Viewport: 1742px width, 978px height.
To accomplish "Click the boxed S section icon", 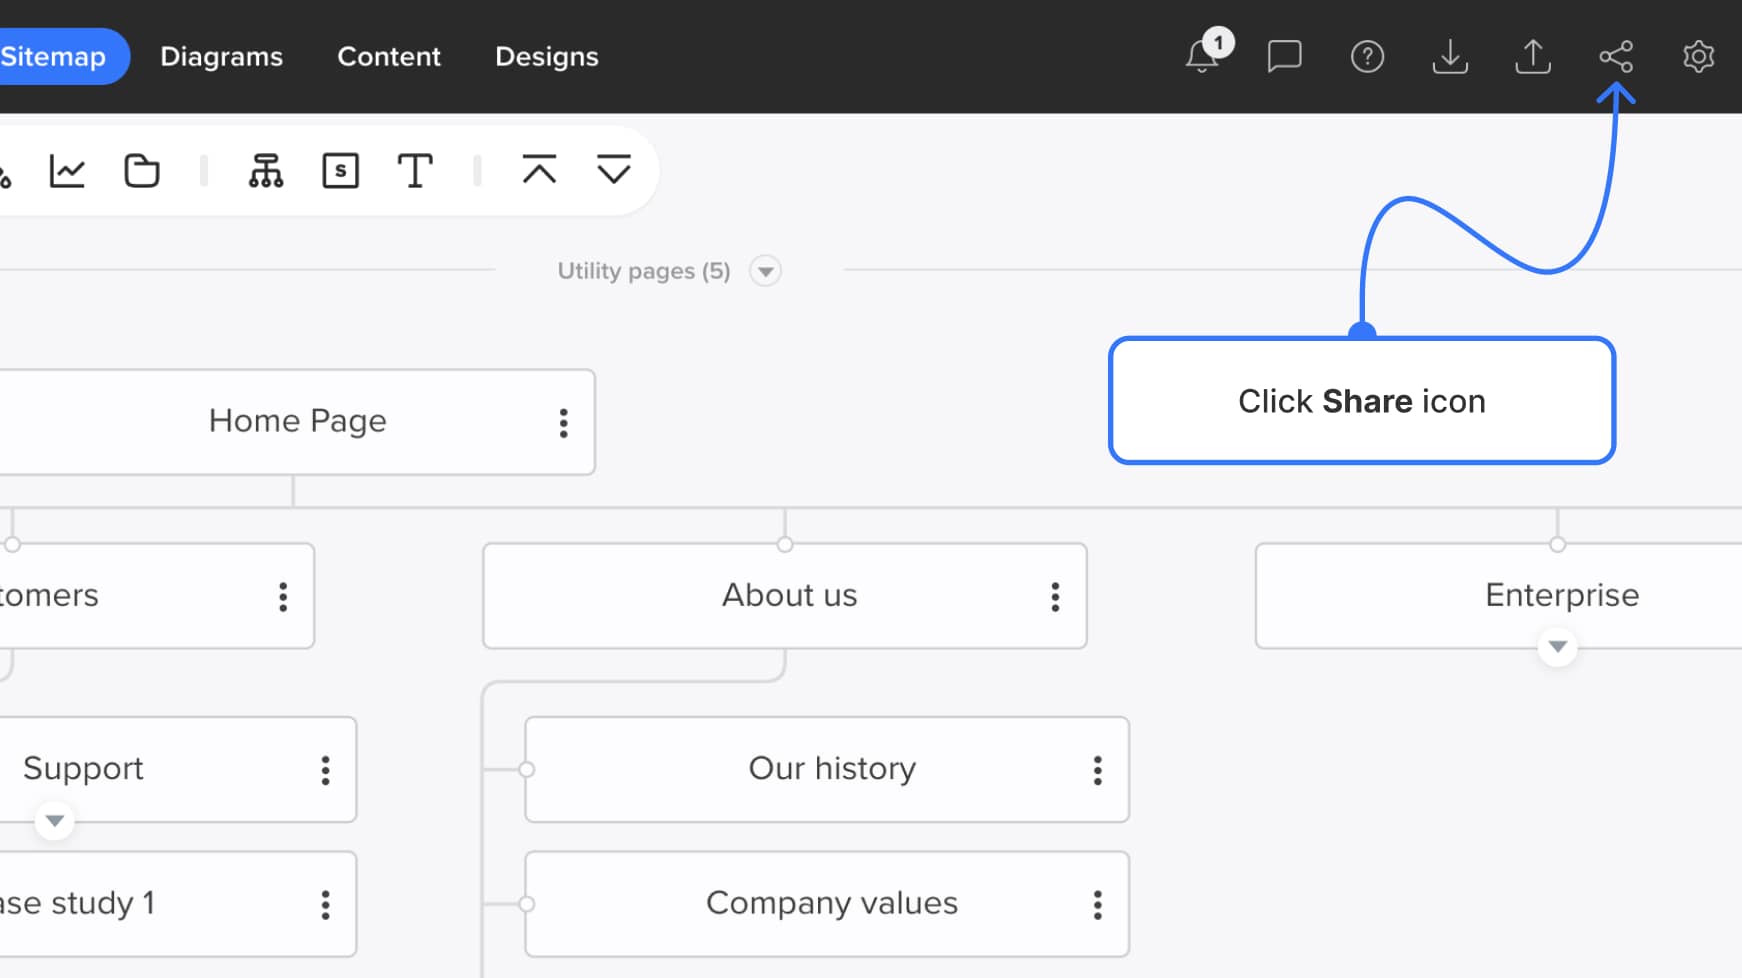I will [341, 171].
